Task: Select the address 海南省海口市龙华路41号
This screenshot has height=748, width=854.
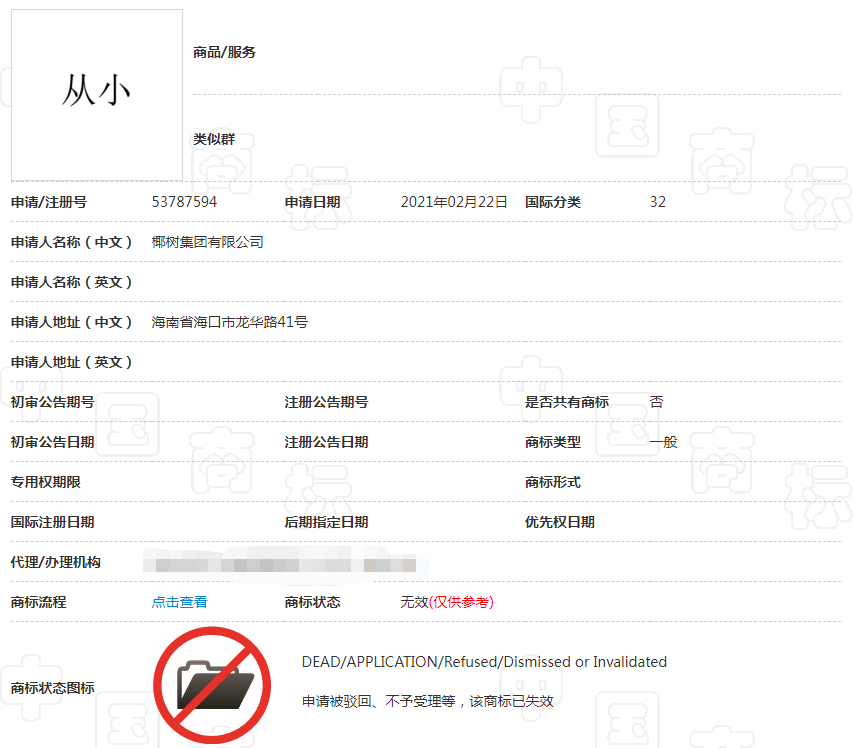Action: point(229,322)
